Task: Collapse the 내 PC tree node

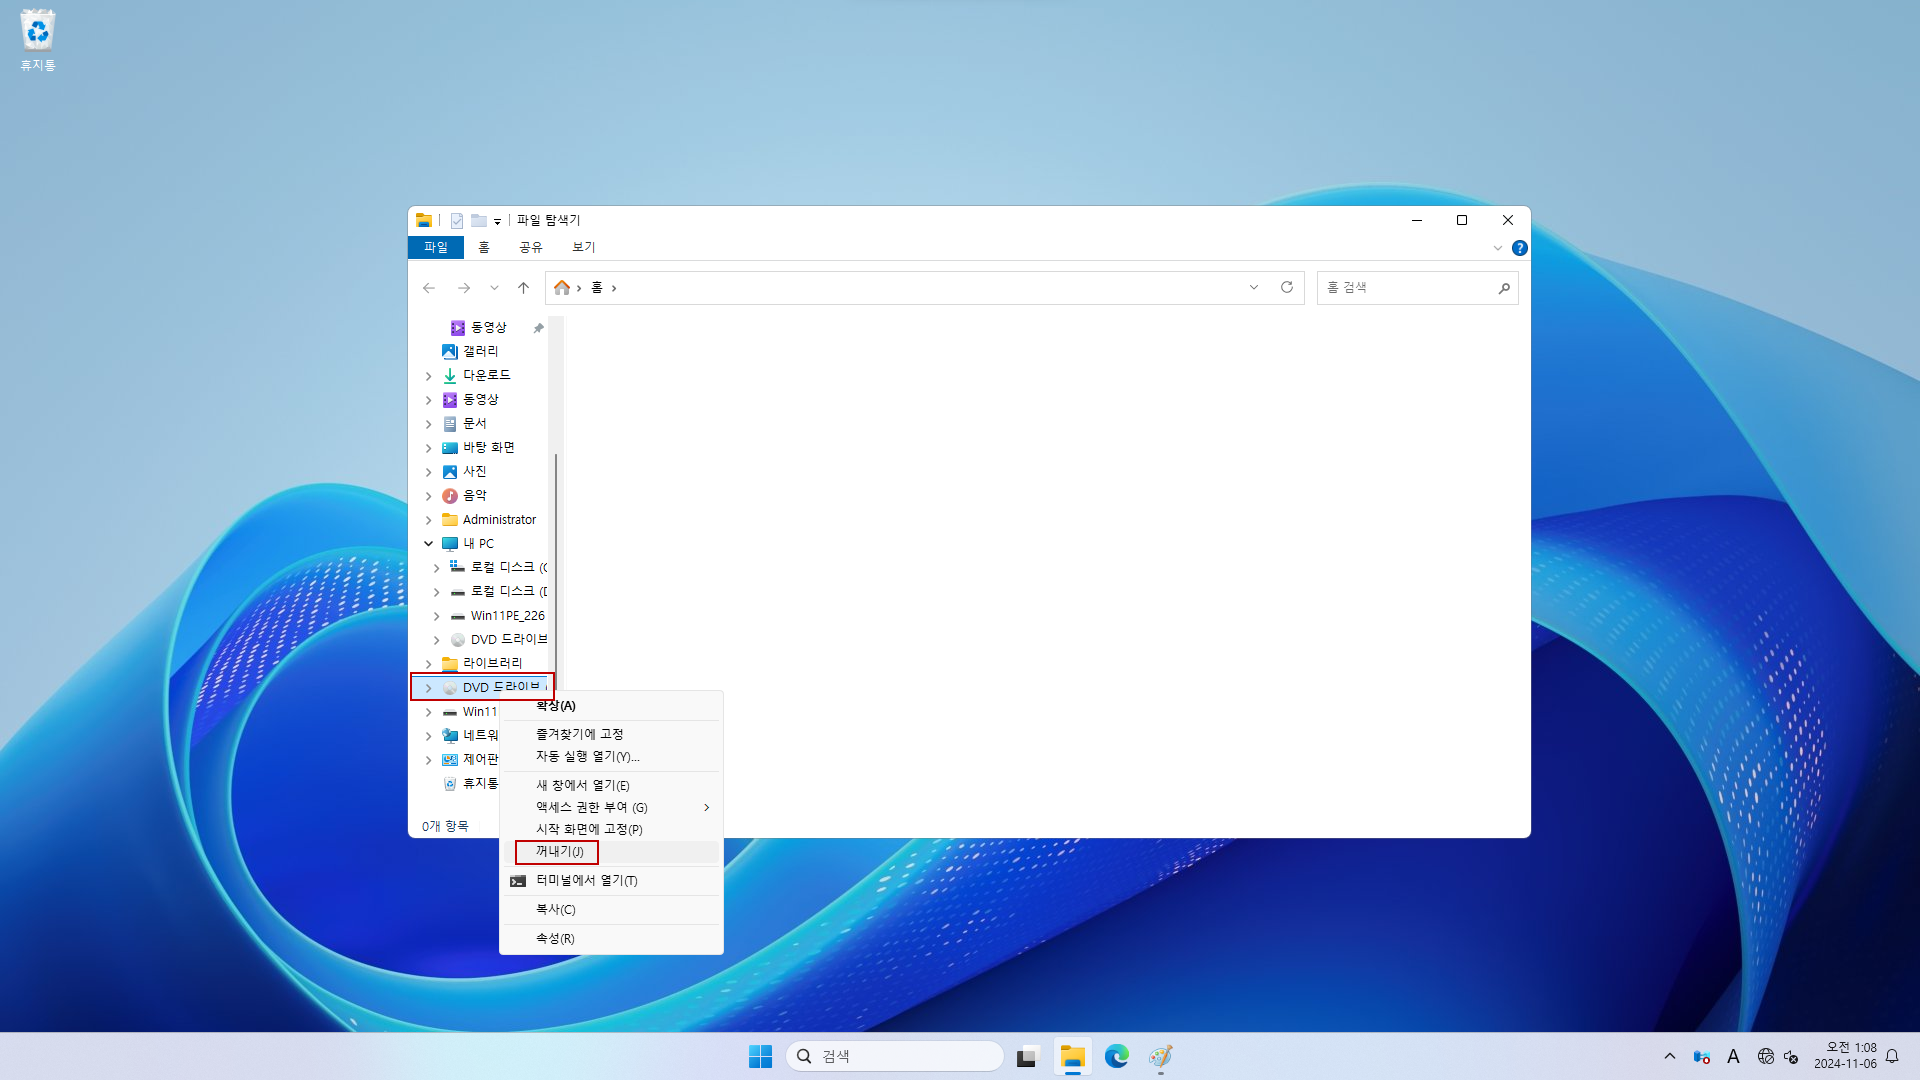Action: [x=429, y=544]
